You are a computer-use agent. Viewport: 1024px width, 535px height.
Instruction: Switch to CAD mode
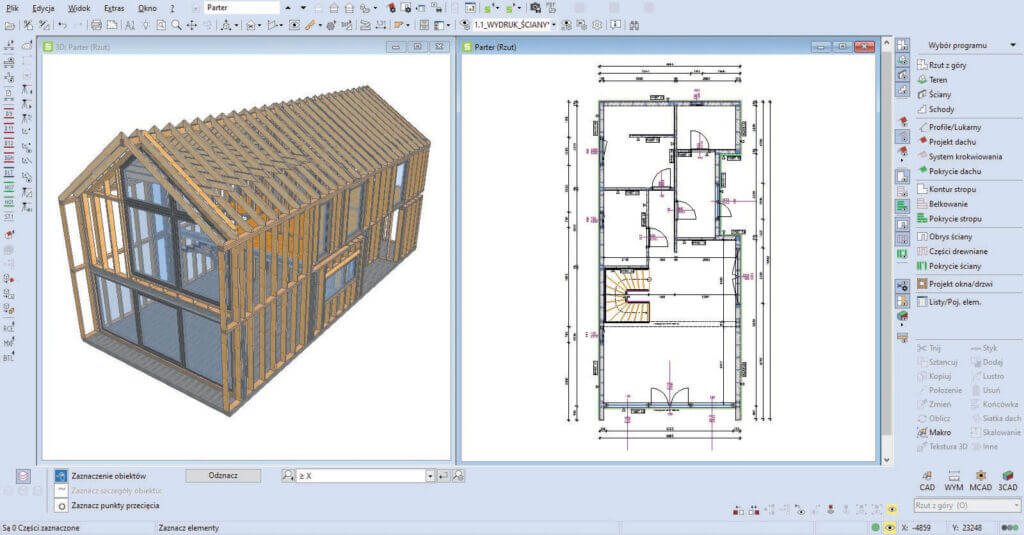click(x=927, y=480)
